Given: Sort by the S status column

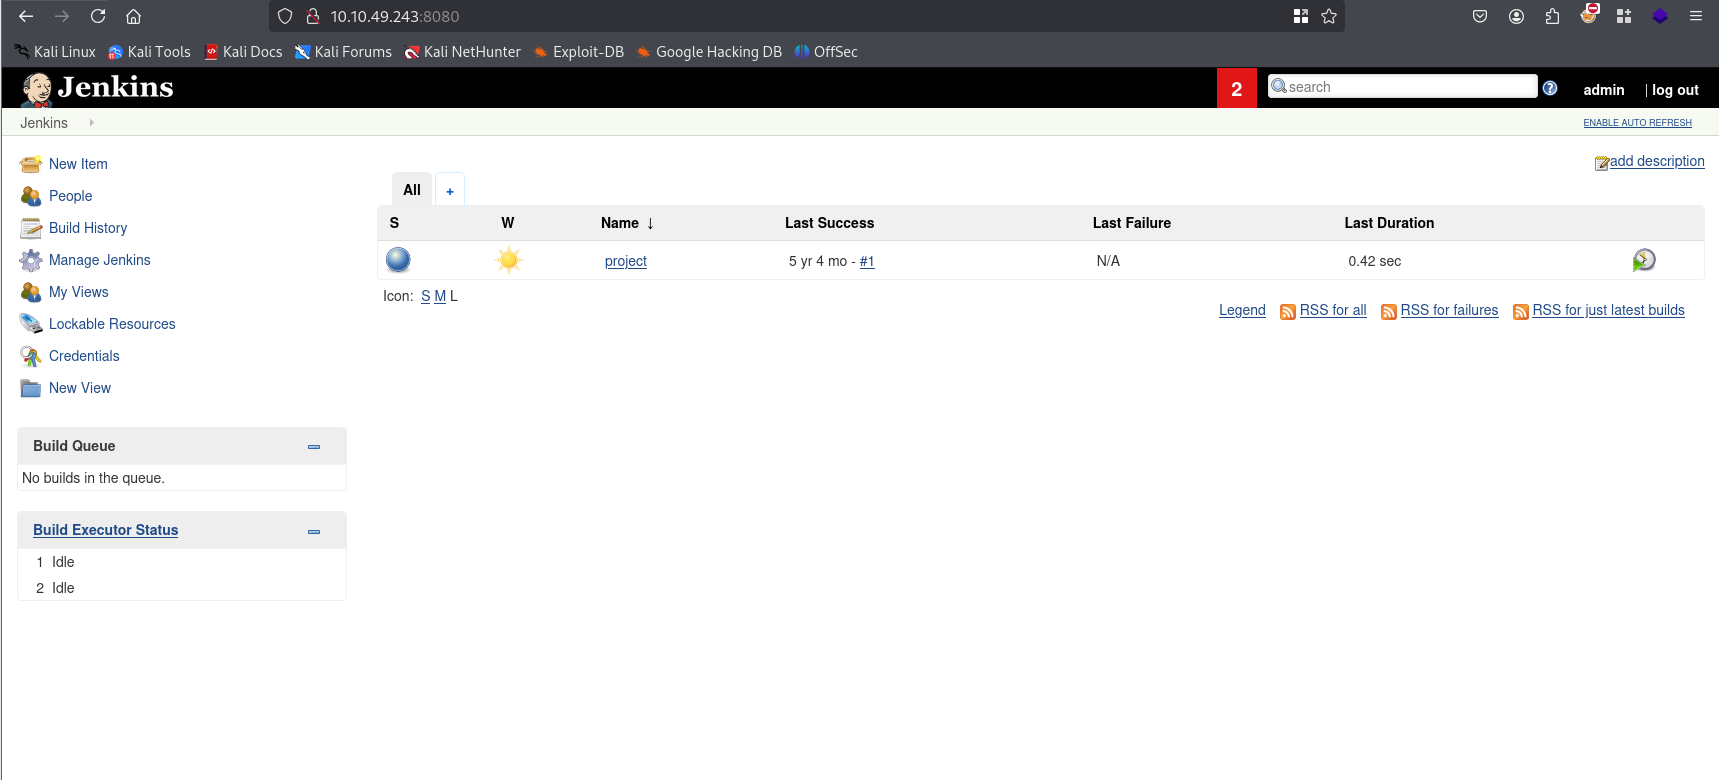Looking at the screenshot, I should (x=394, y=223).
